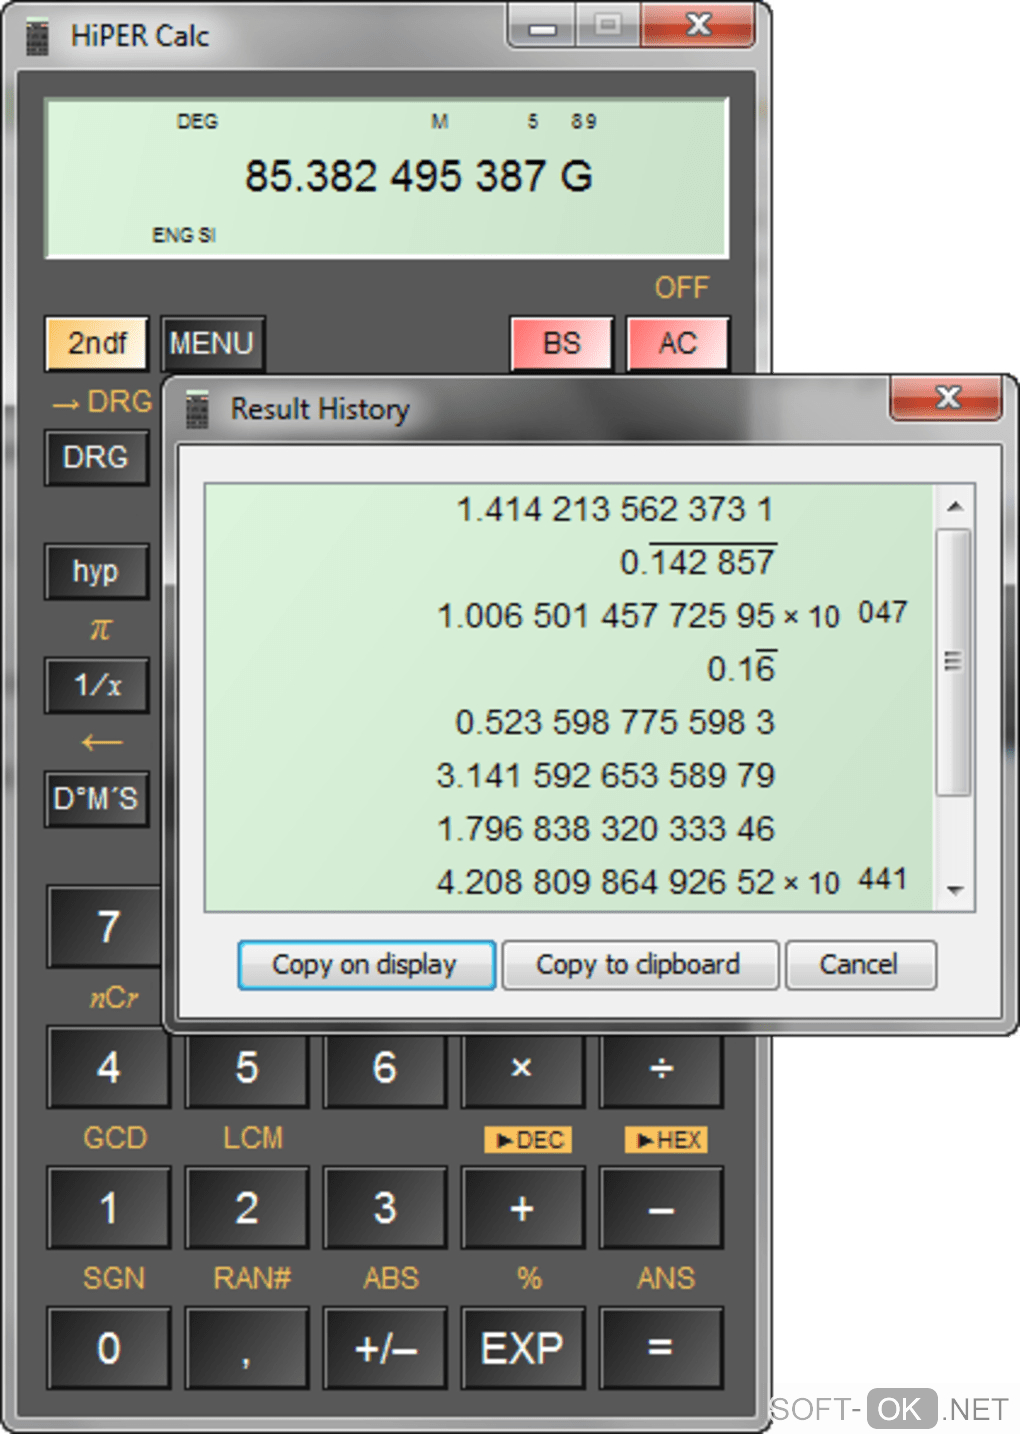This screenshot has height=1434, width=1020.
Task: Switch angle mode with the DRG key
Action: pyautogui.click(x=96, y=457)
